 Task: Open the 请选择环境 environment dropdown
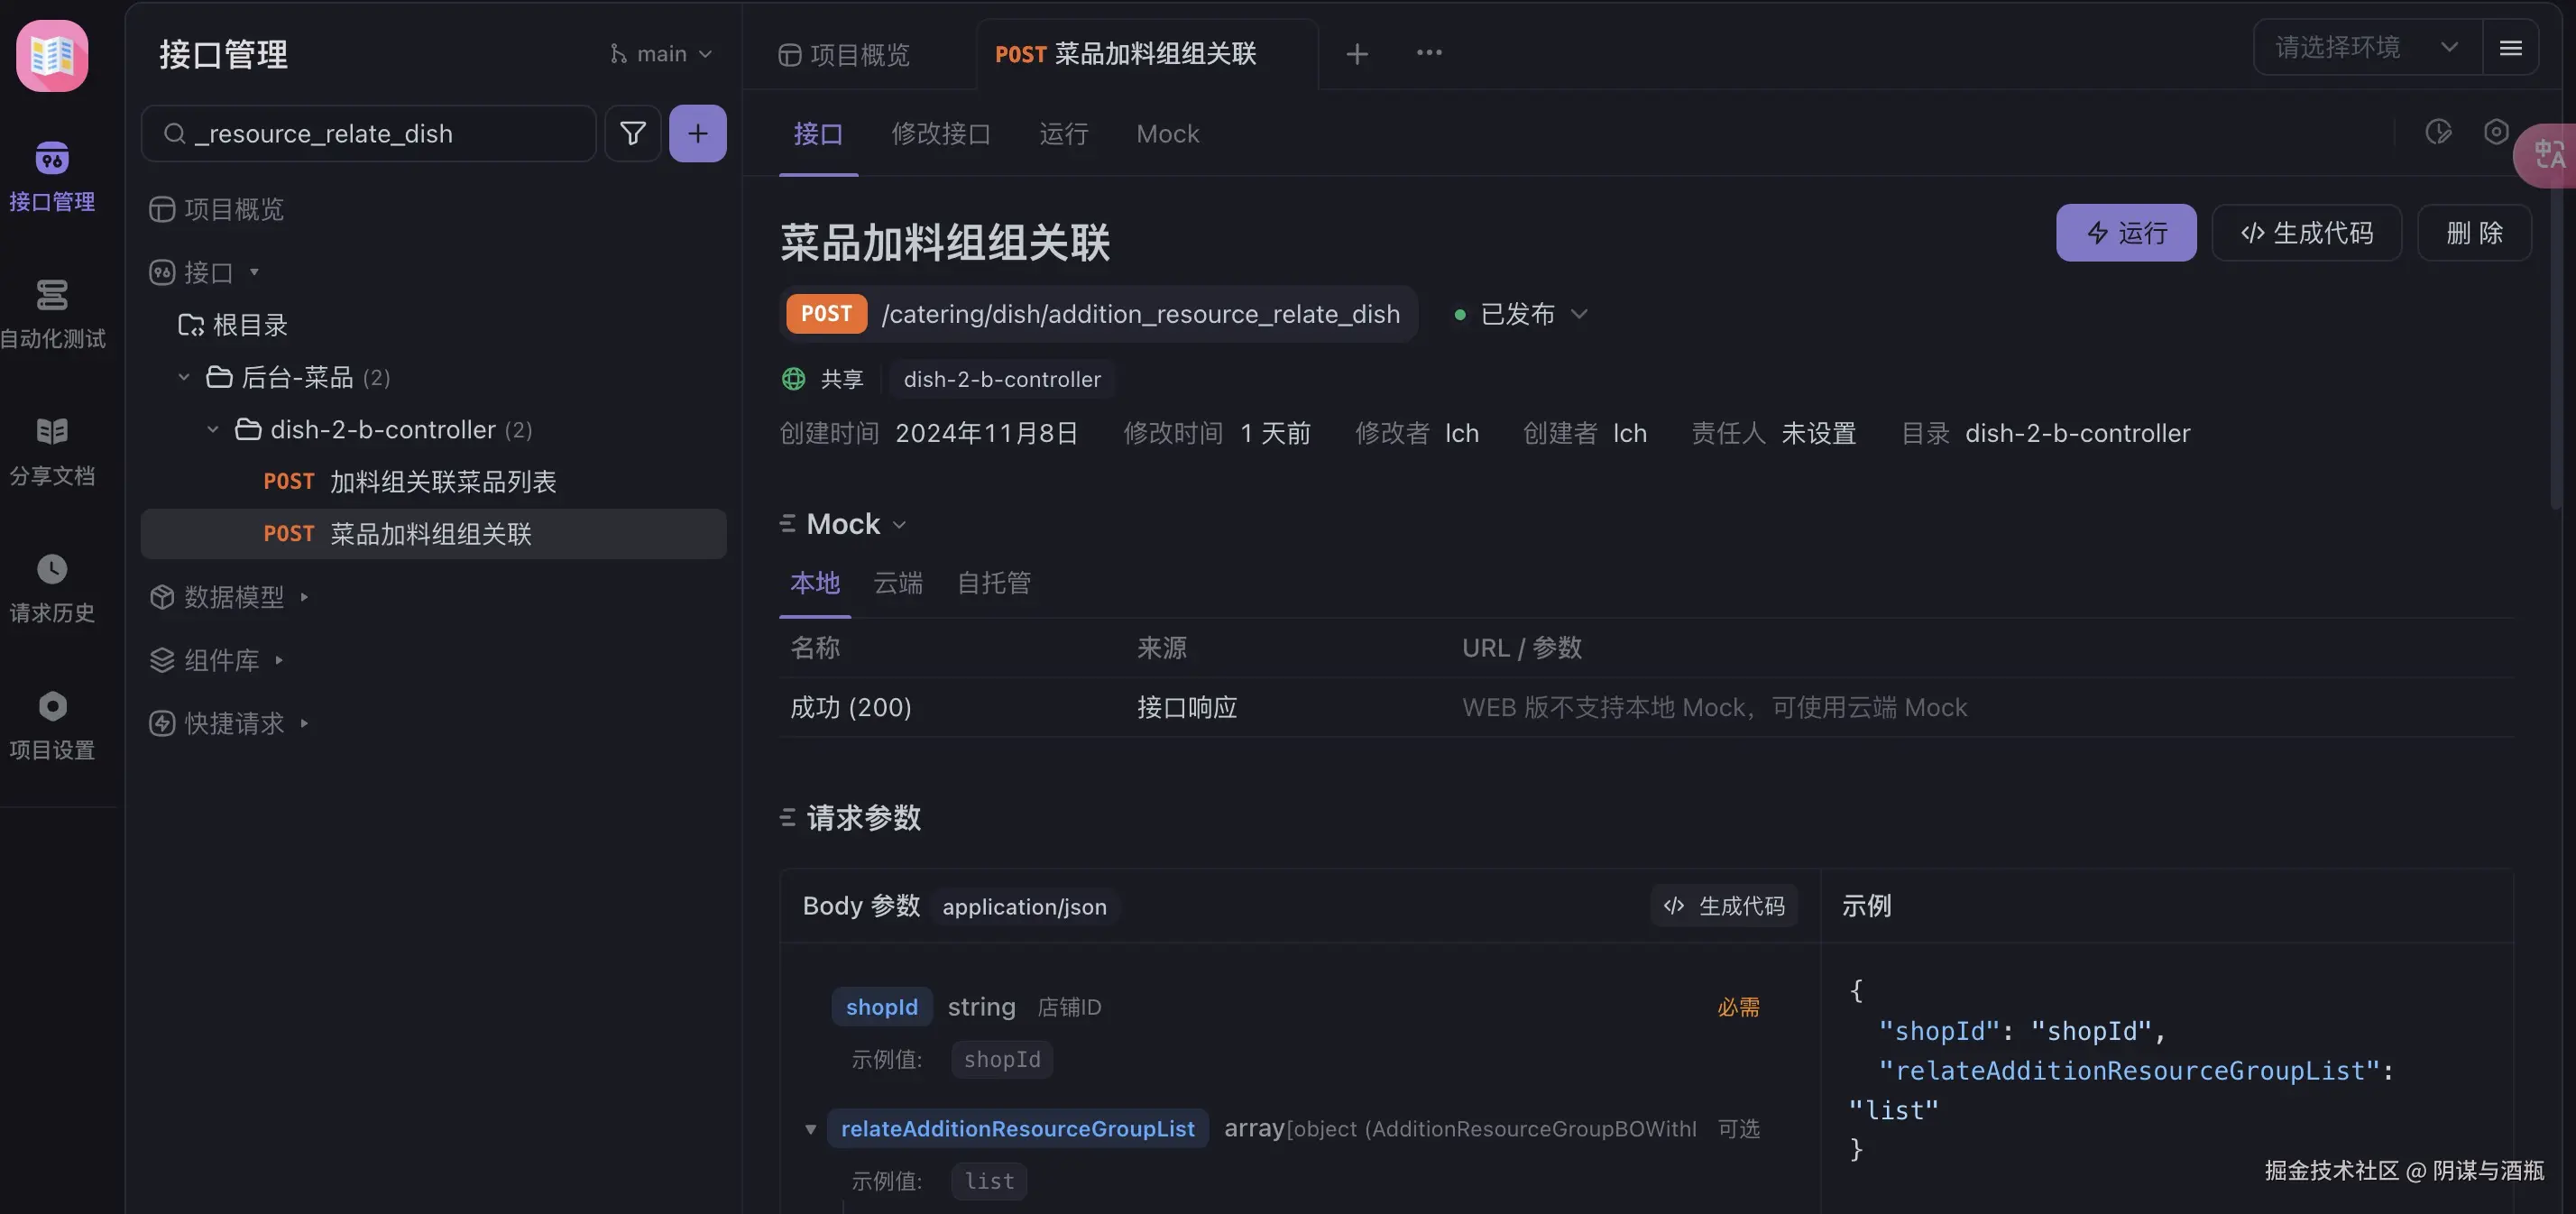click(2366, 47)
